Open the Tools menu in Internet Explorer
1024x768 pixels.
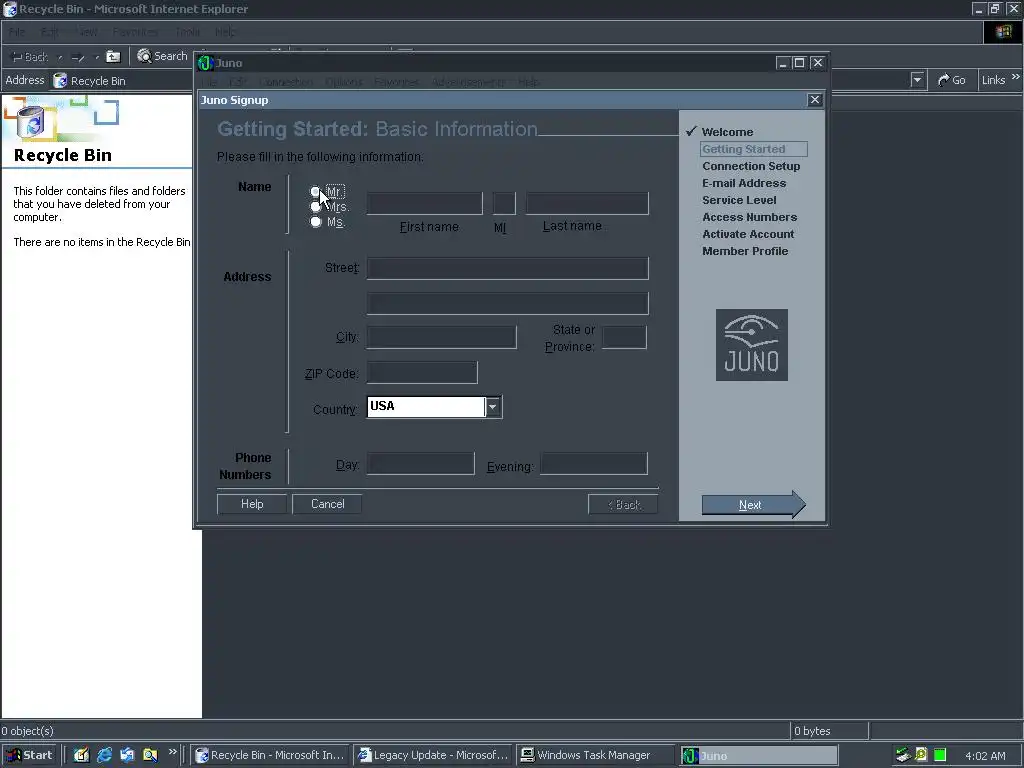(x=187, y=32)
